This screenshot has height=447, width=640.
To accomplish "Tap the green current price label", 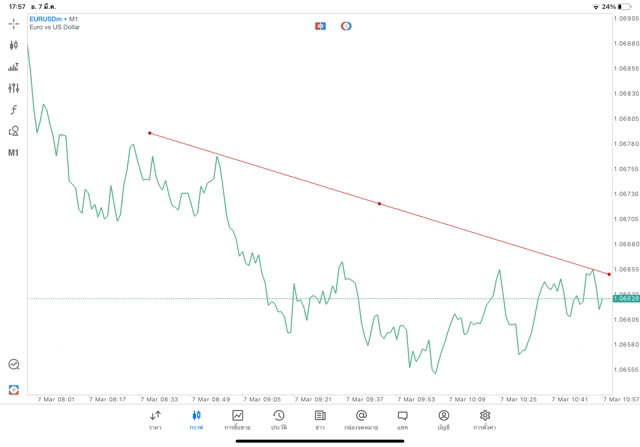I will tap(628, 298).
